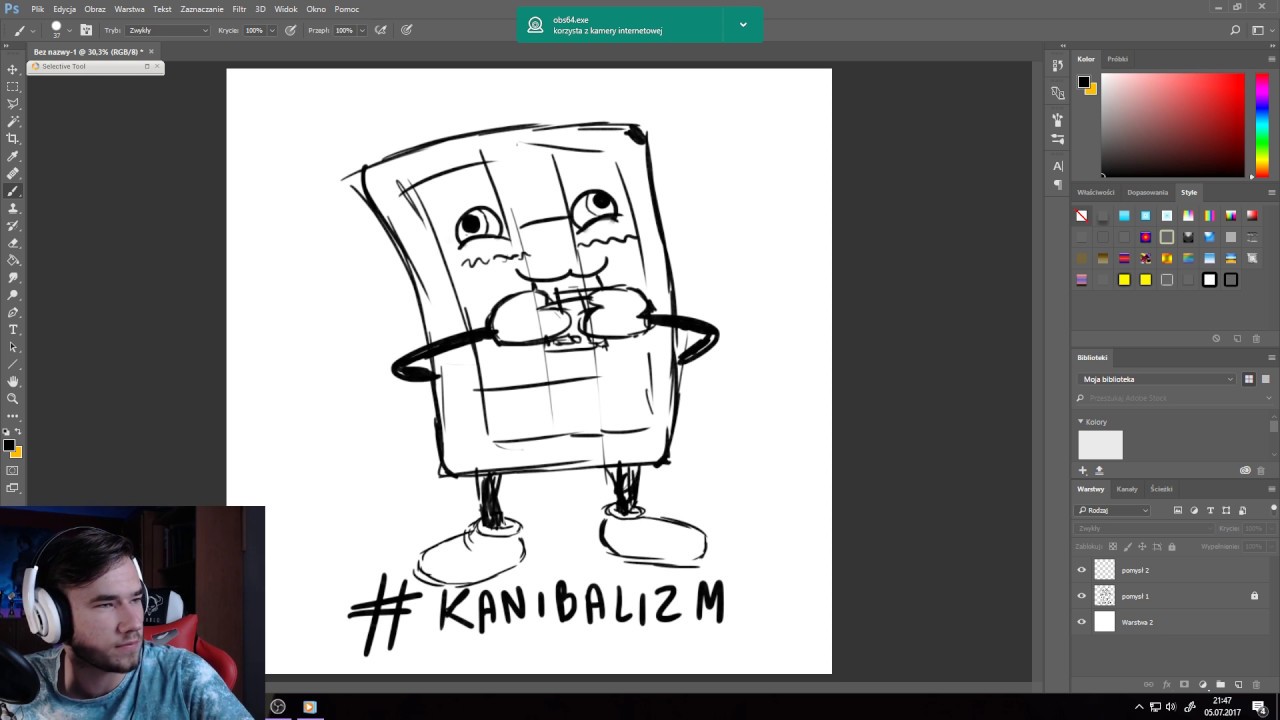This screenshot has height=720, width=1280.
Task: Create new layer group folder icon
Action: click(x=1220, y=685)
